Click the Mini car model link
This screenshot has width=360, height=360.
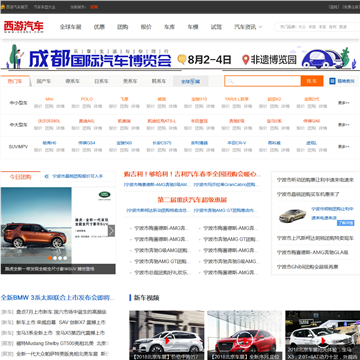49,99
